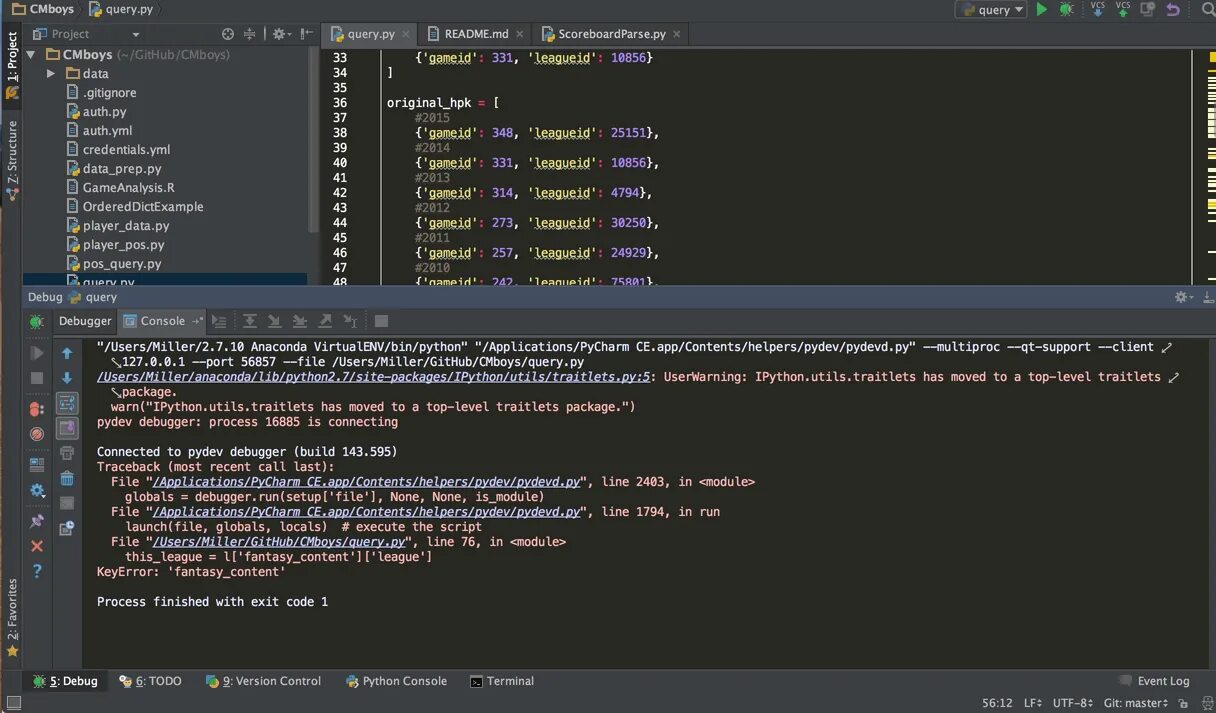
Task: Move up the stack trace with the blue up arrow
Action: point(67,353)
